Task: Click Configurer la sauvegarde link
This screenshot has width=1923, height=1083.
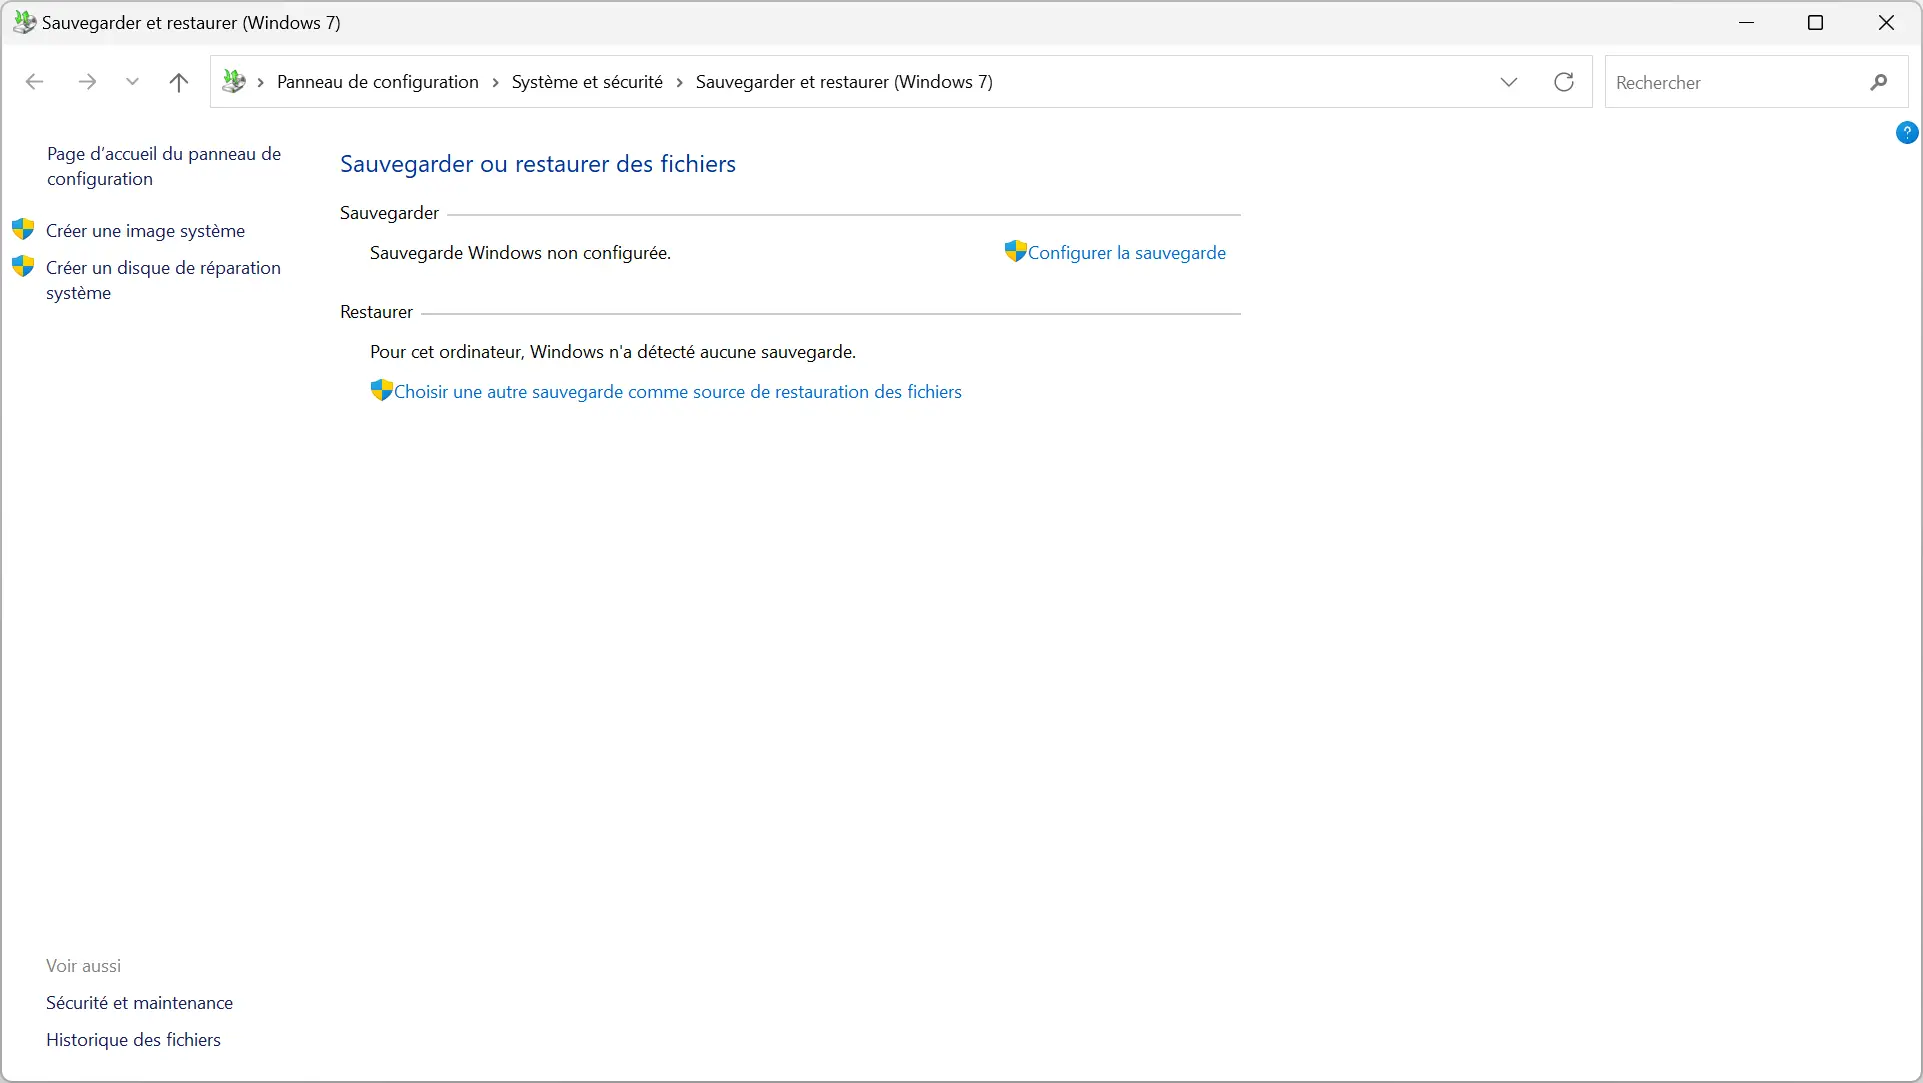Action: click(1127, 253)
